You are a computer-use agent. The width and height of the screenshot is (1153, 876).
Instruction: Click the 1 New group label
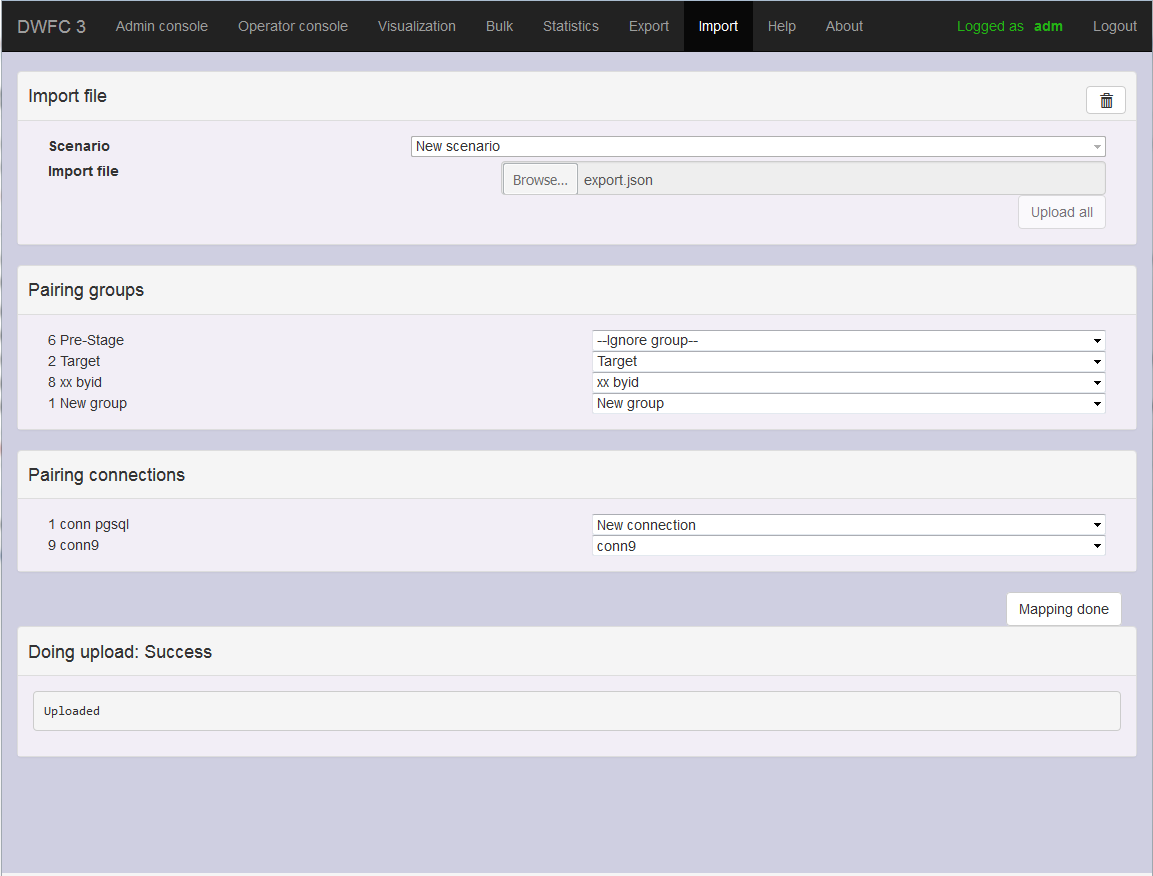[88, 403]
